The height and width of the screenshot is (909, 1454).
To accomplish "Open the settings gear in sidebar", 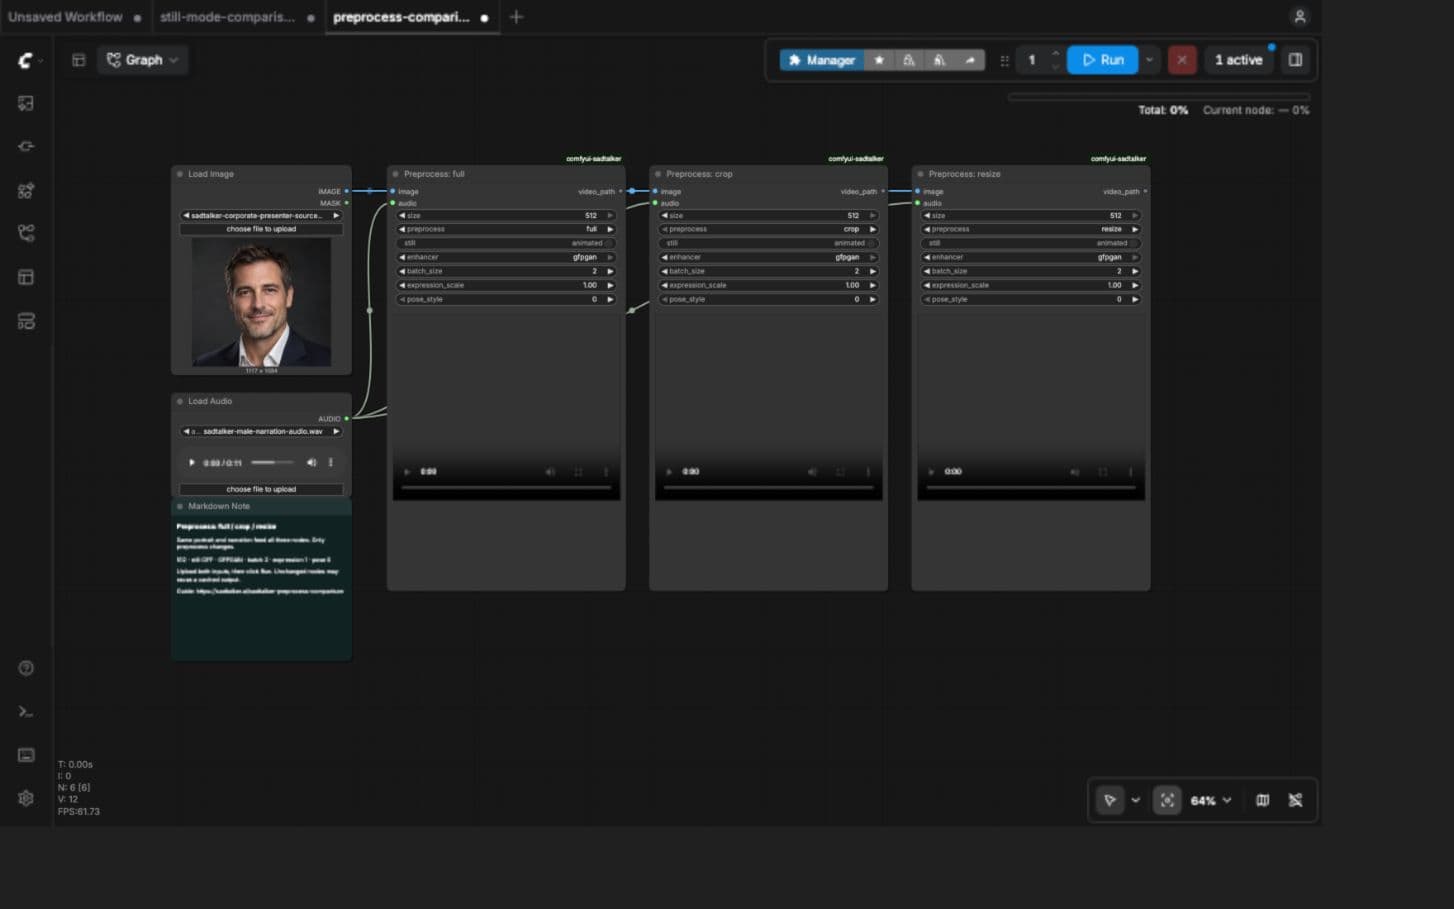I will point(26,798).
